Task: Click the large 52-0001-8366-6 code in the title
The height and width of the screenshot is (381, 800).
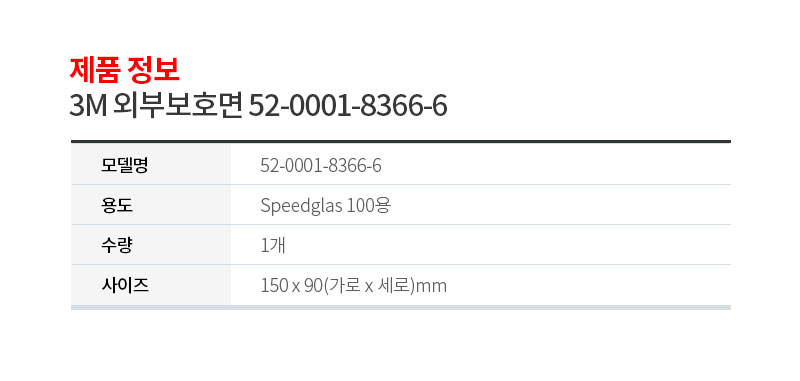Action: [347, 106]
